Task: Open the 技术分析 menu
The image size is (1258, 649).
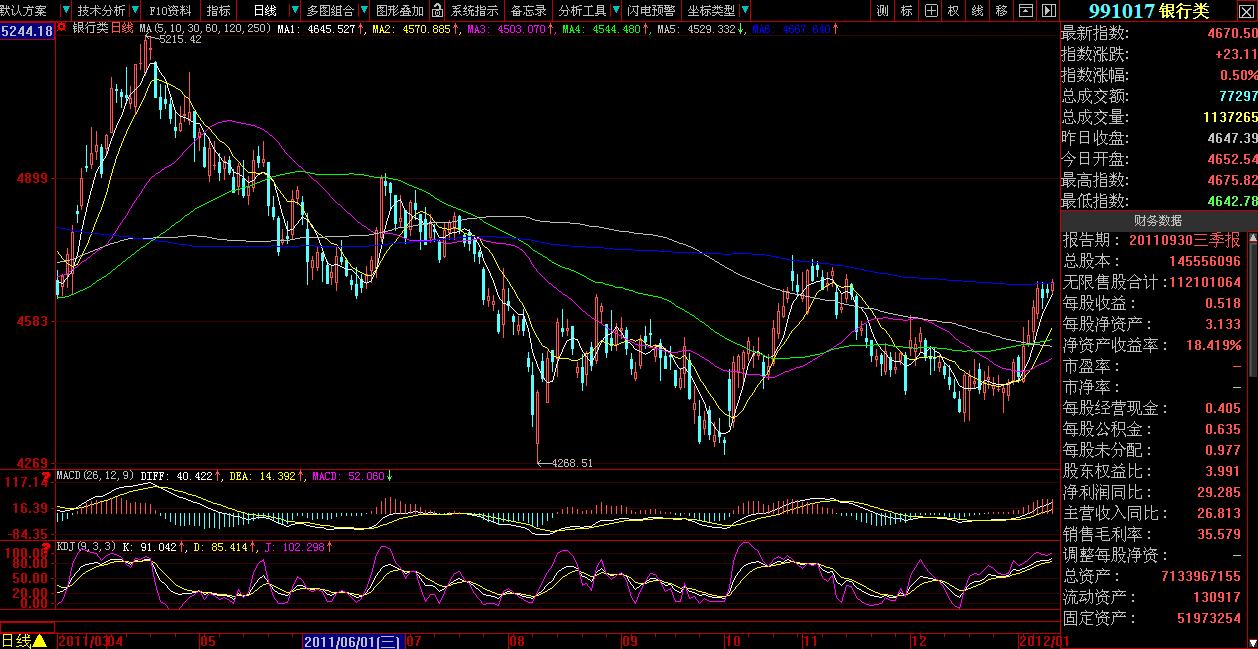Action: 100,10
